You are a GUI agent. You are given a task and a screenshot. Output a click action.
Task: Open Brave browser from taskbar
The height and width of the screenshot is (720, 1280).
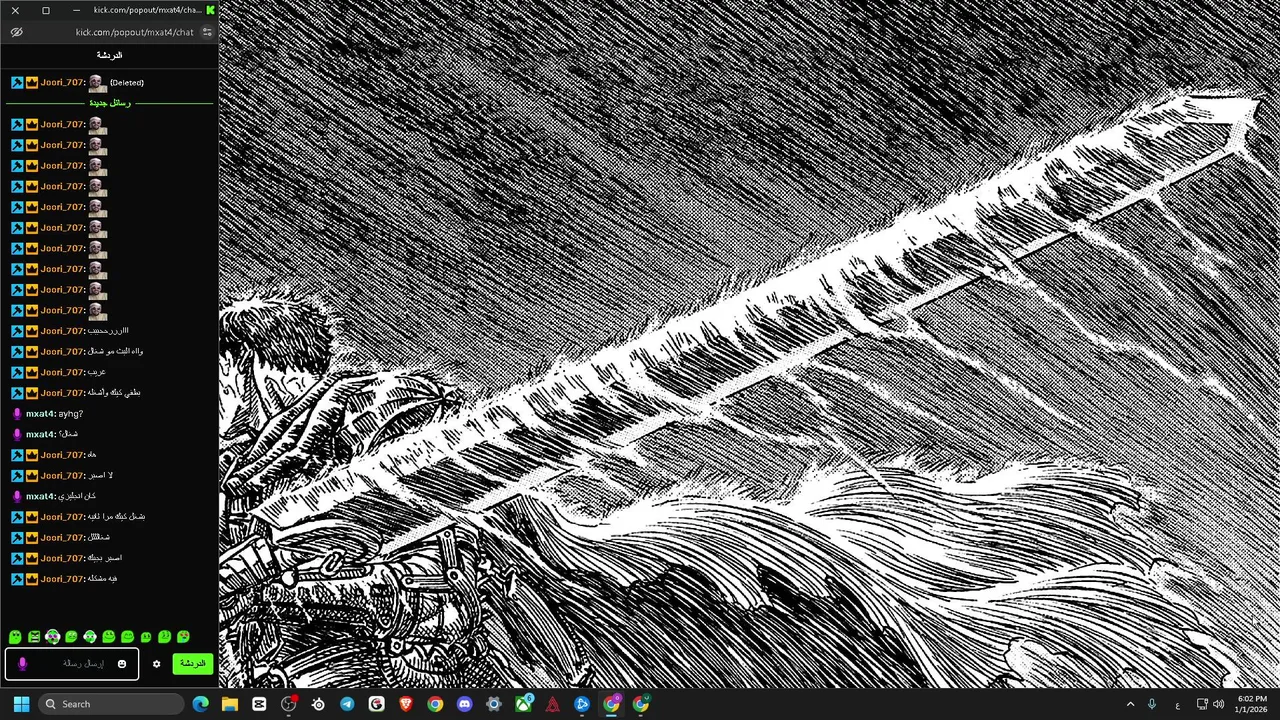(406, 704)
